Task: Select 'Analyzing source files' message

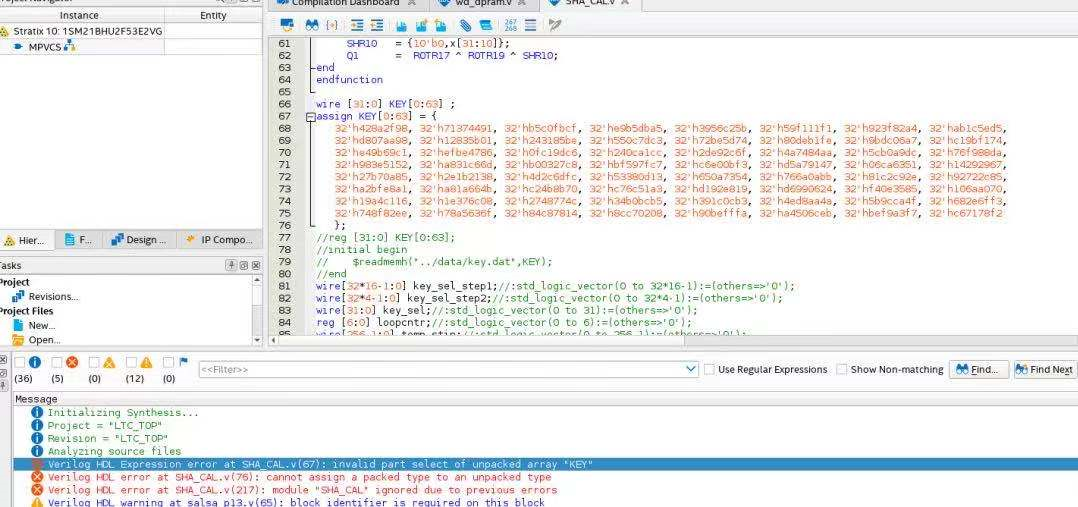Action: click(x=114, y=451)
